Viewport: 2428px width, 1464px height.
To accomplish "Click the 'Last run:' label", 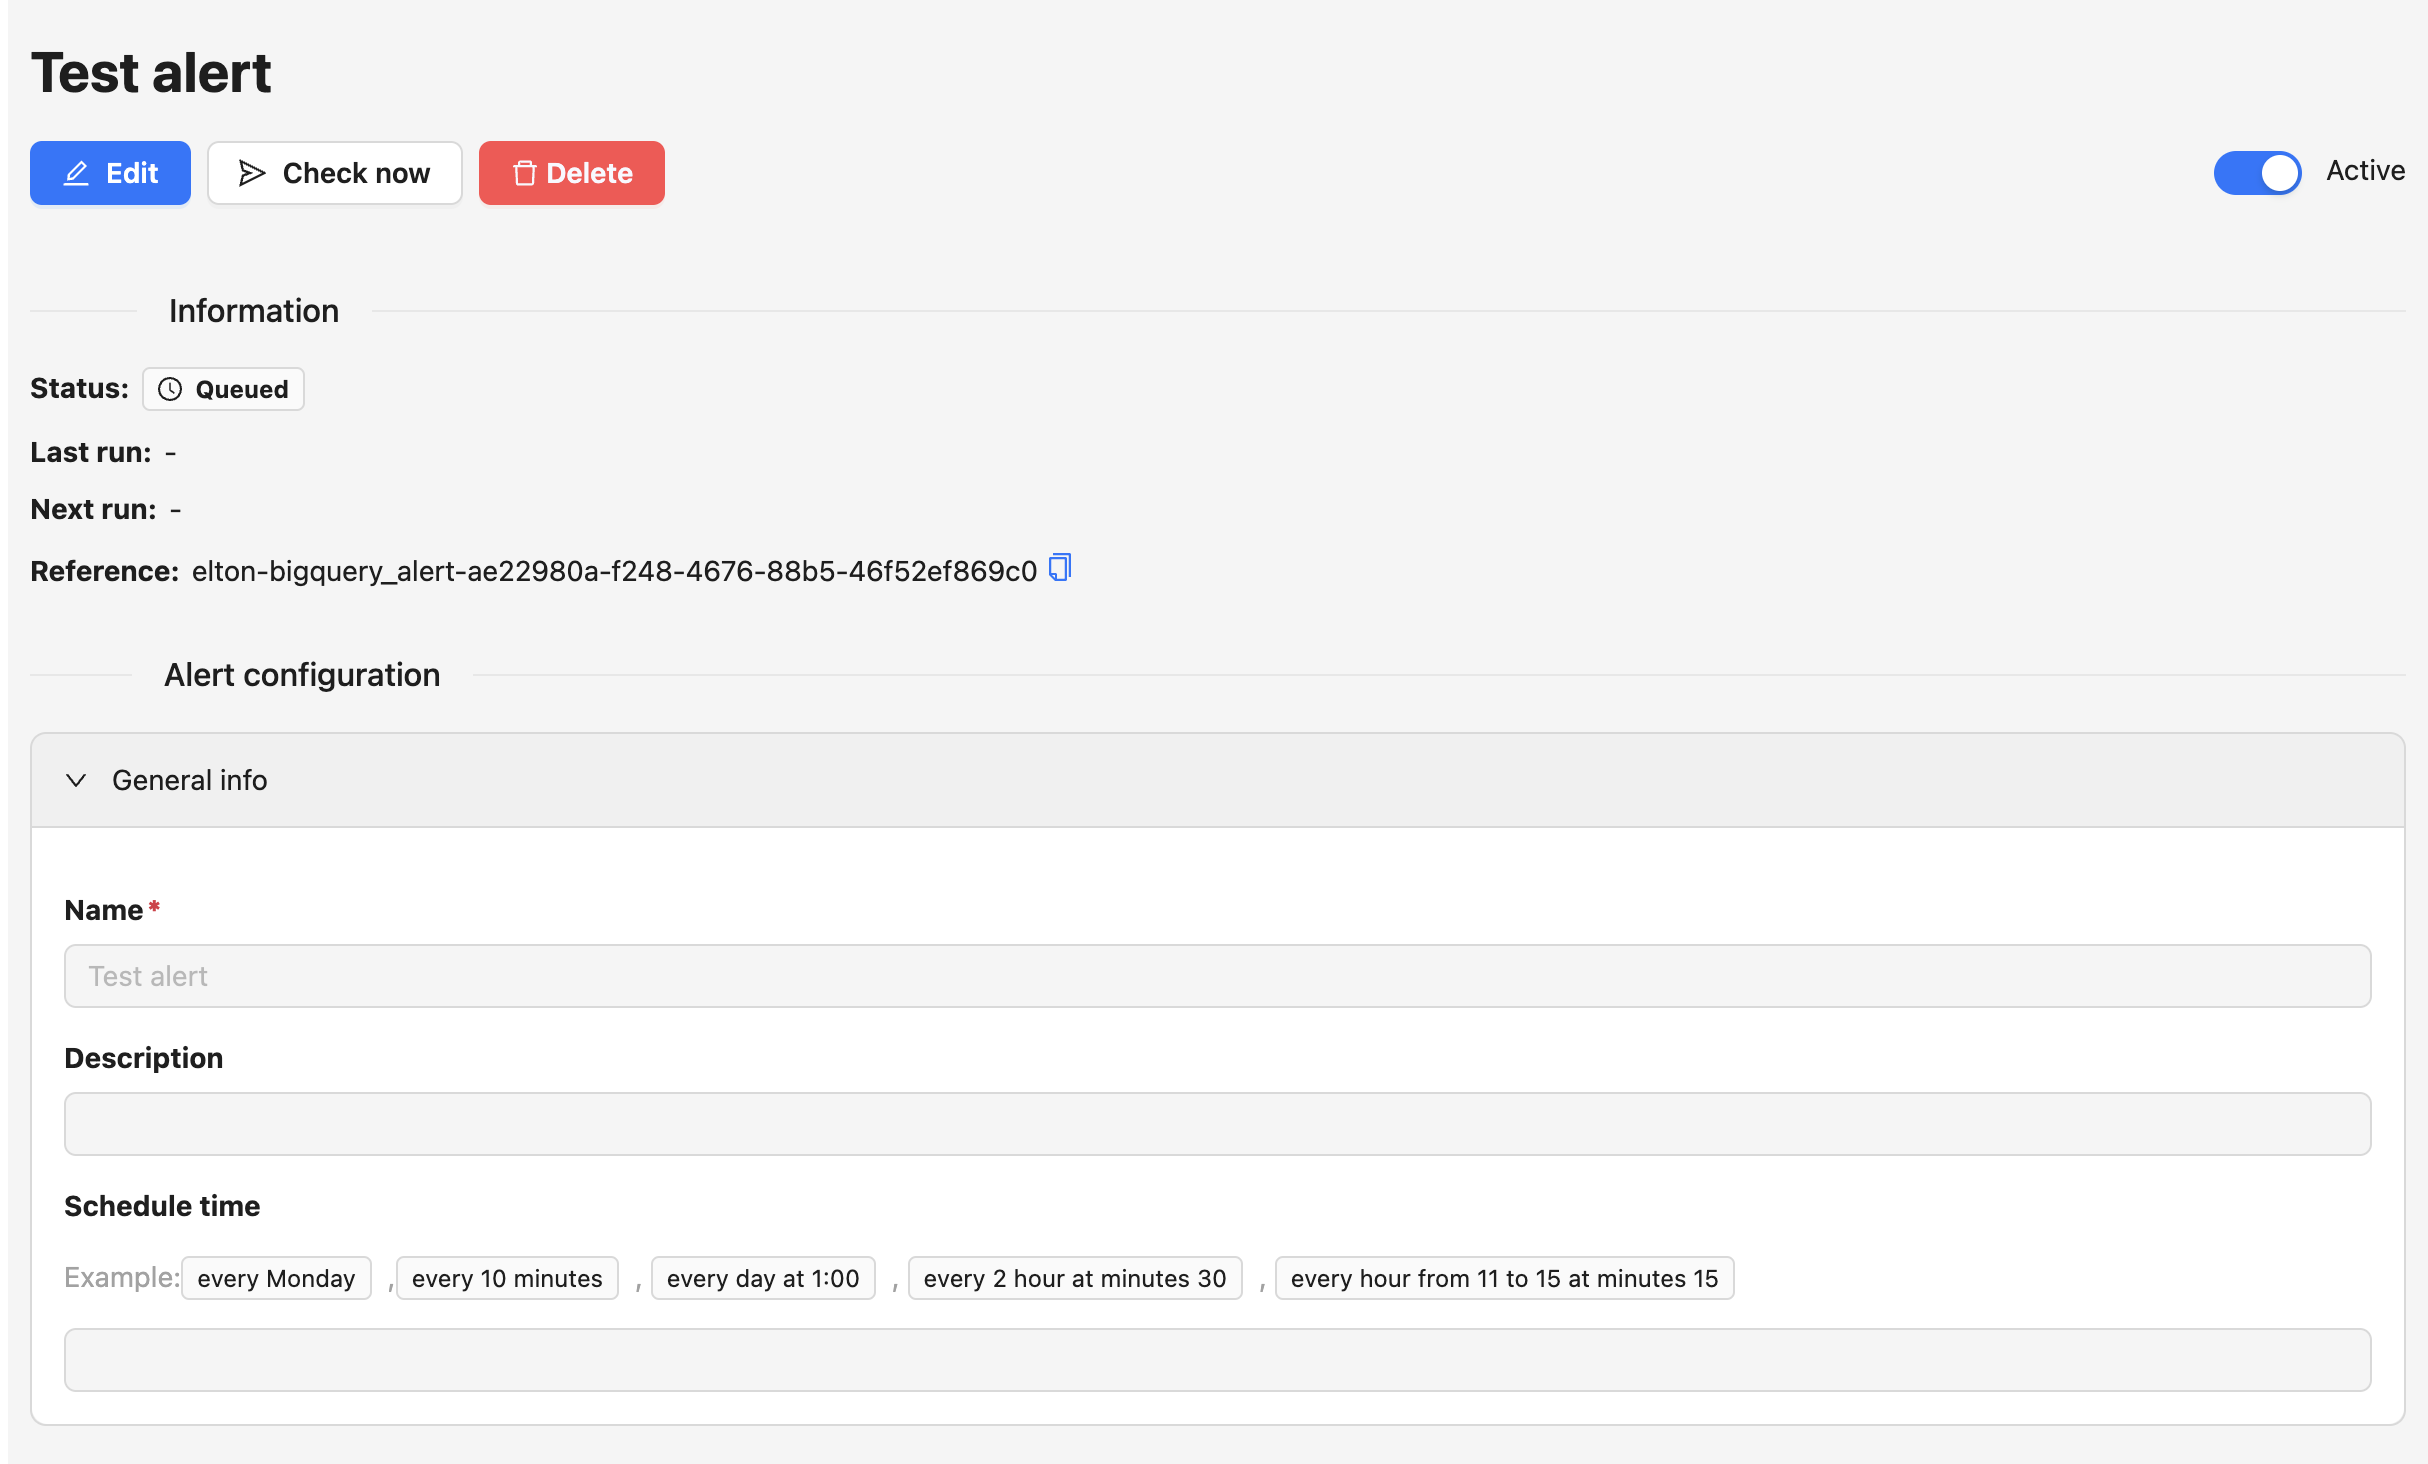I will 91,452.
